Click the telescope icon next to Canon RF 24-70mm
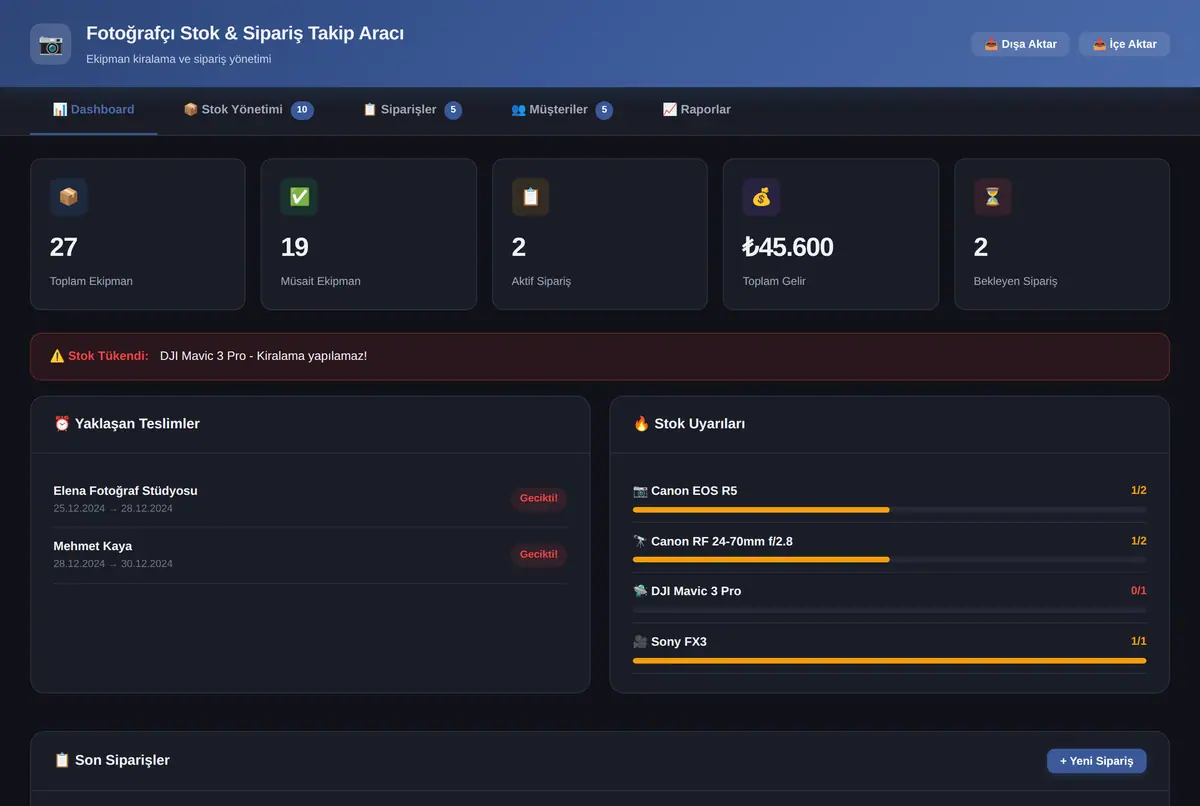The height and width of the screenshot is (806, 1200). pyautogui.click(x=640, y=541)
